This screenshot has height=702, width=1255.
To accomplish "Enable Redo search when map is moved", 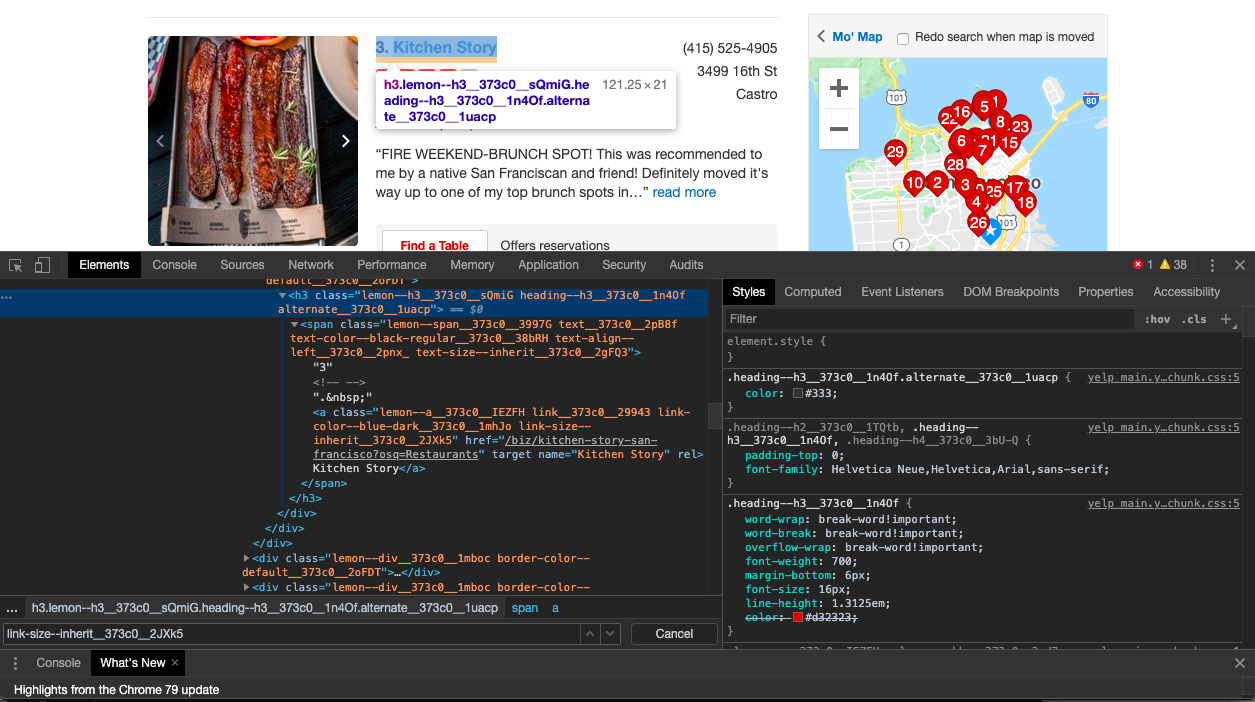I will coord(903,37).
